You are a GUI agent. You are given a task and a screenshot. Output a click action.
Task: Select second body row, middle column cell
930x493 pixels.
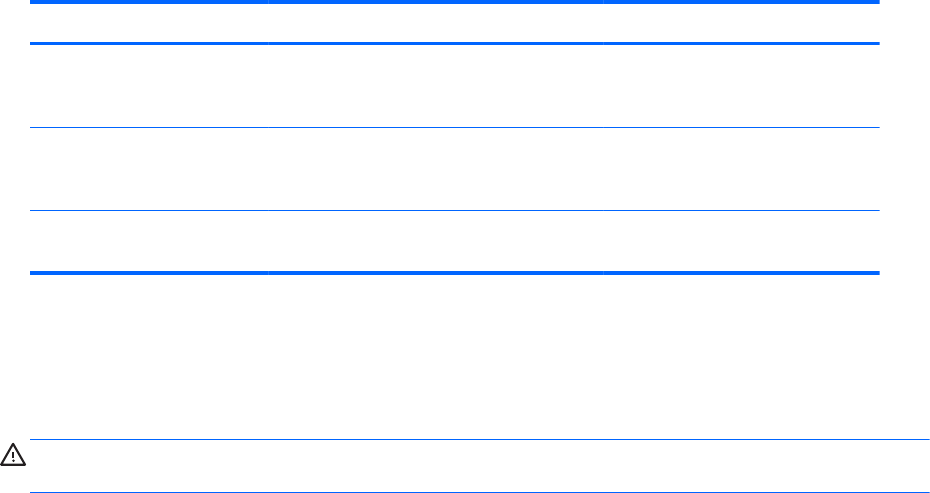coord(436,169)
